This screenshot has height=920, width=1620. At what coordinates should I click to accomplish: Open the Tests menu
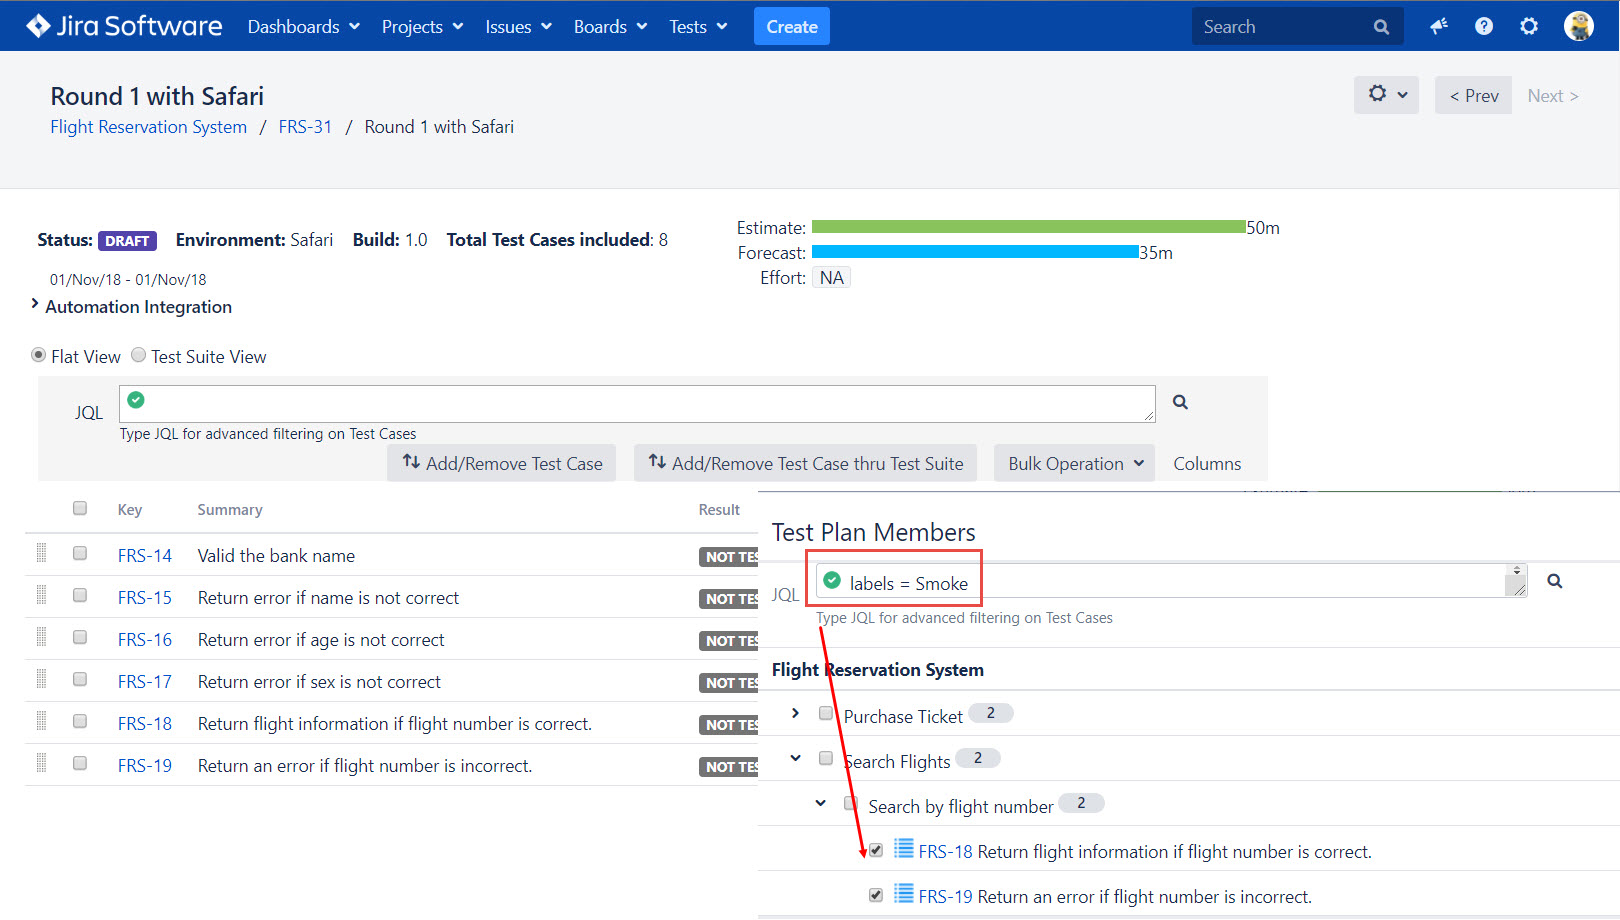pos(698,27)
